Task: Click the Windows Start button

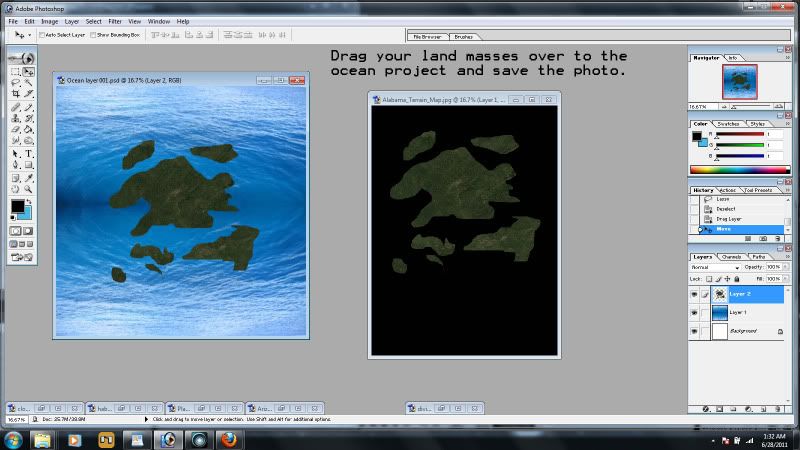Action: pyautogui.click(x=13, y=438)
